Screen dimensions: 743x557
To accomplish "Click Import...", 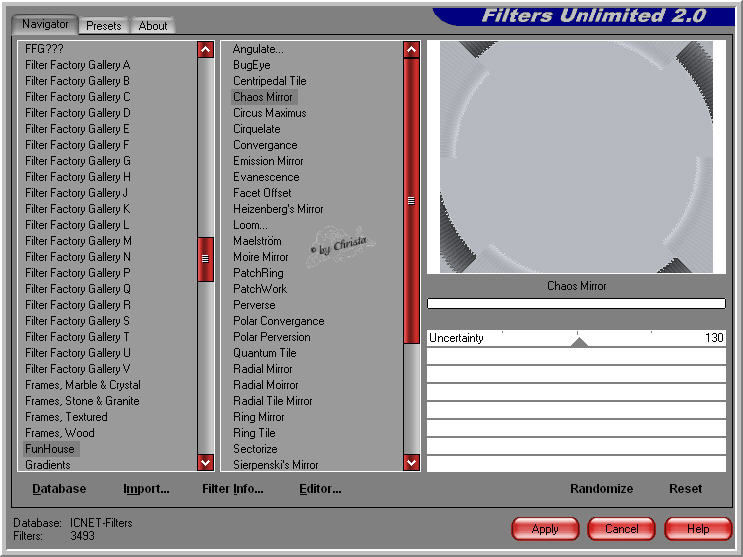I will click(146, 489).
